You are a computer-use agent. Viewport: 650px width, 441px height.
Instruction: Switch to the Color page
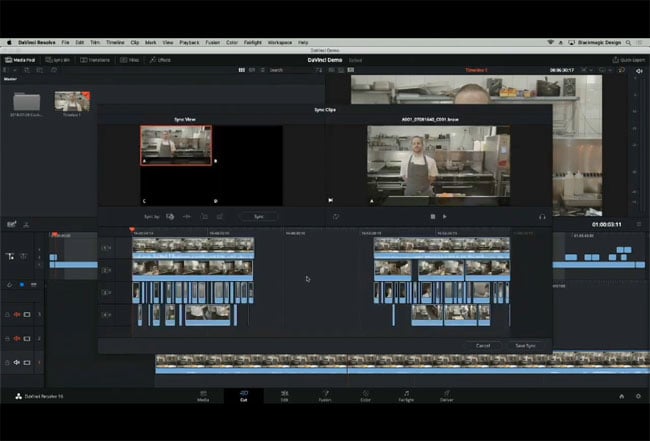(365, 396)
